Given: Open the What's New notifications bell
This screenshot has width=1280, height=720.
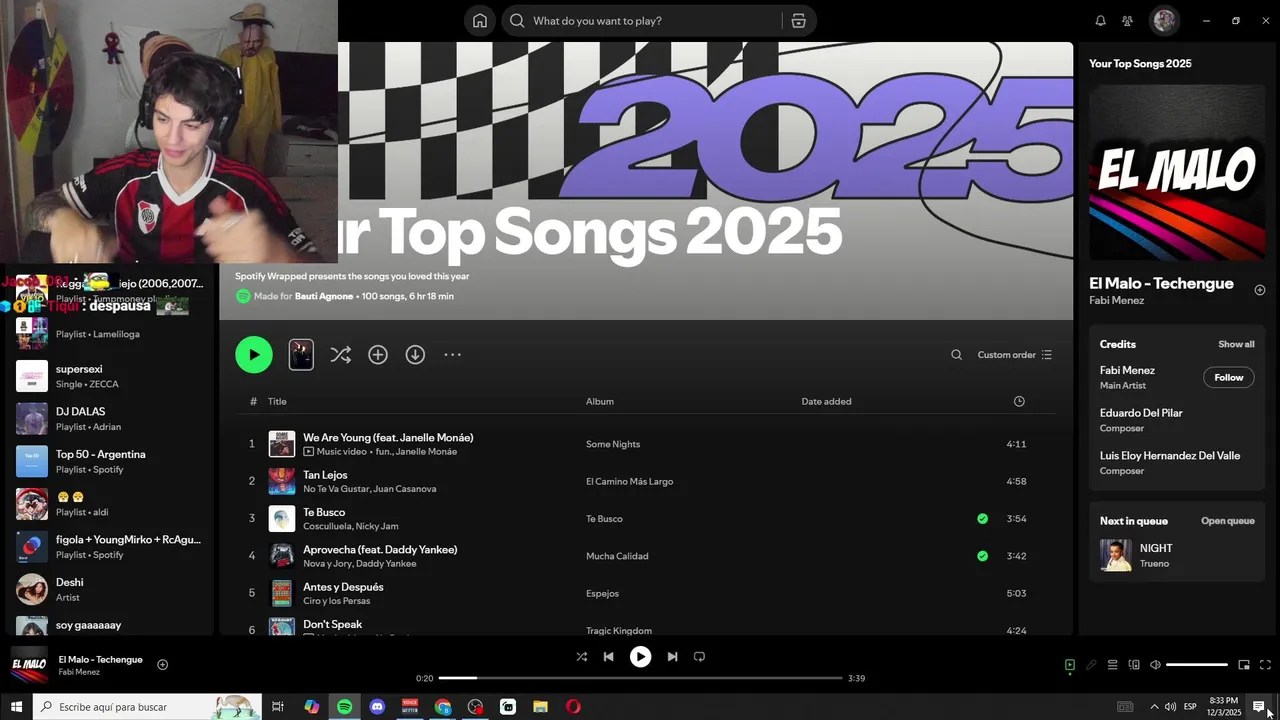Looking at the screenshot, I should [1100, 21].
